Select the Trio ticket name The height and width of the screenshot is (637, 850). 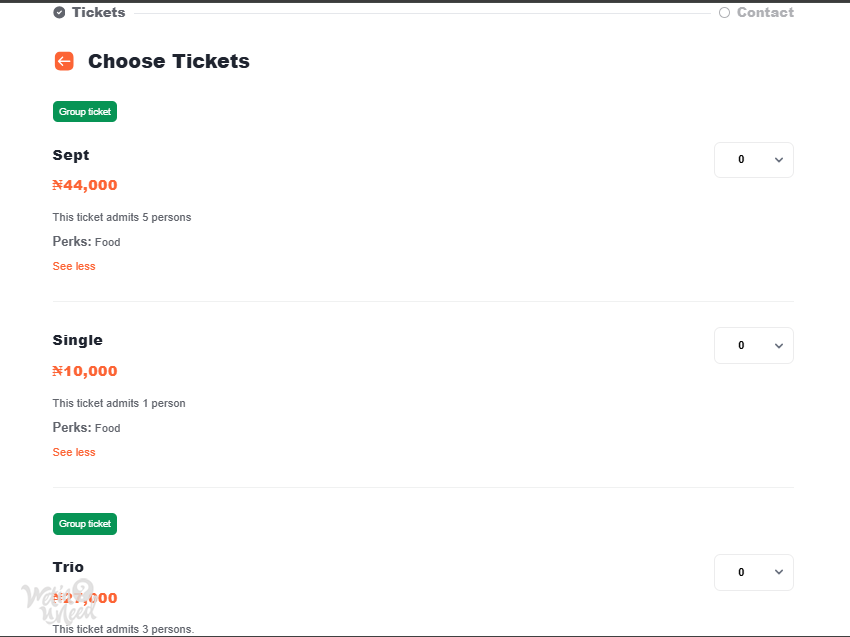click(68, 567)
